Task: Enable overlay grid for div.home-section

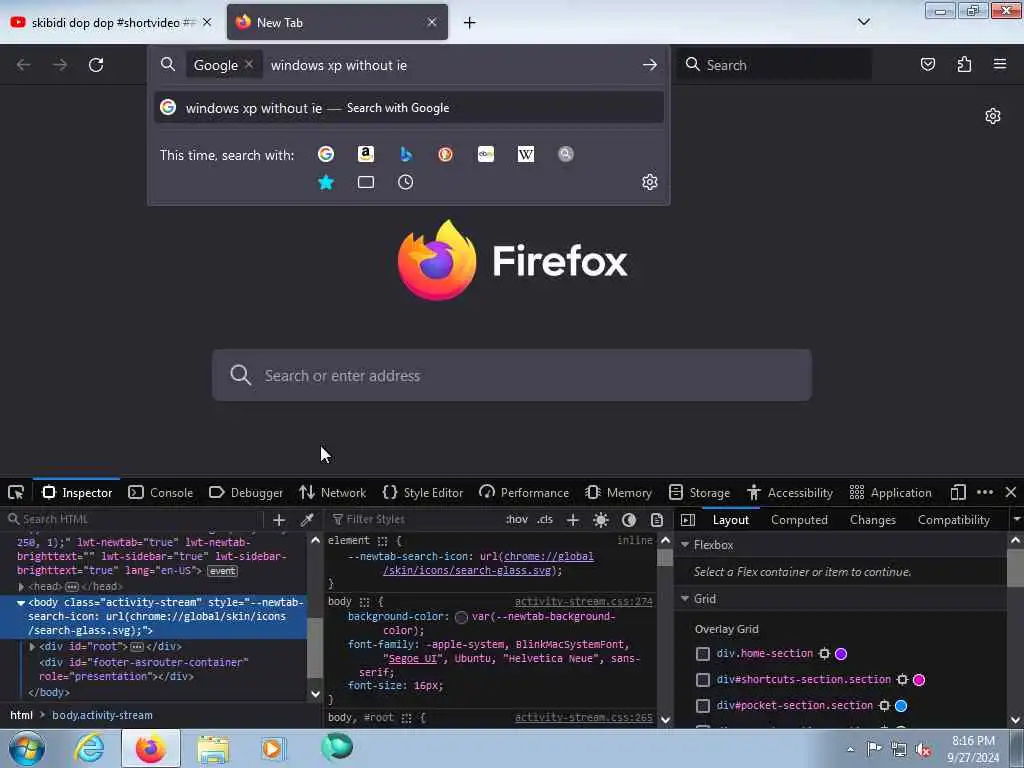Action: [703, 654]
